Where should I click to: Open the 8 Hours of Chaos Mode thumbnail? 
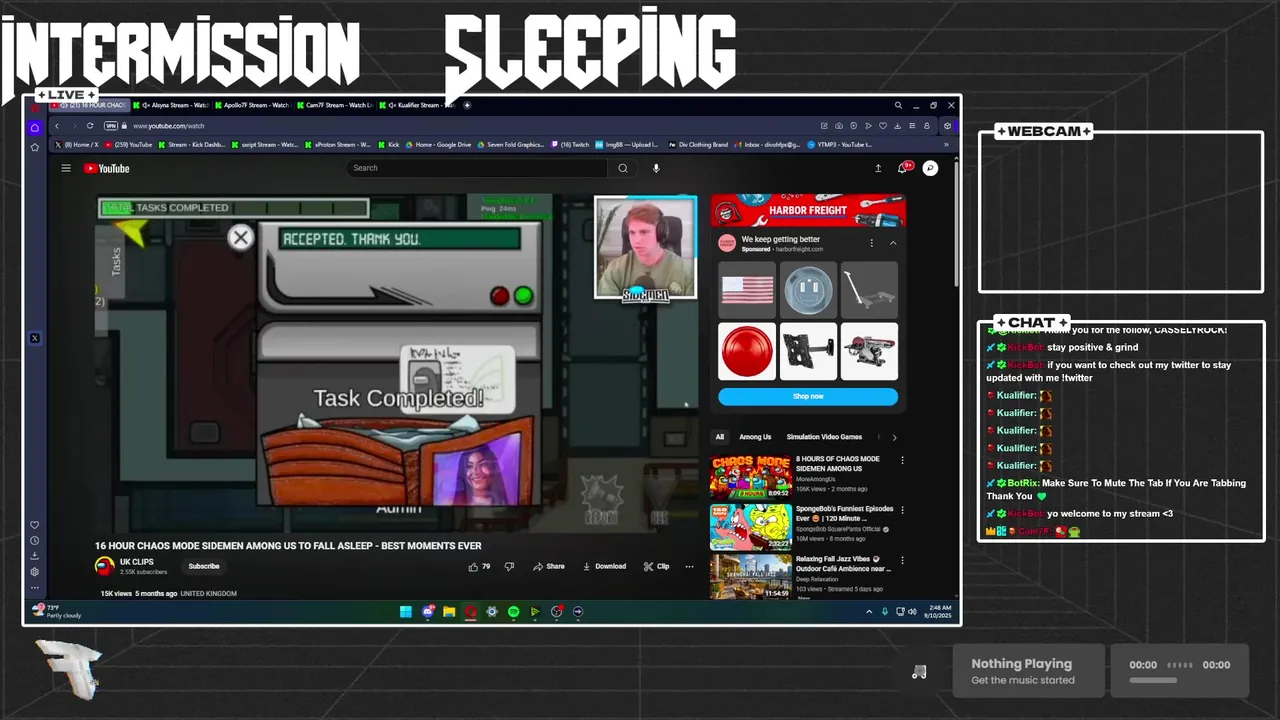(750, 477)
